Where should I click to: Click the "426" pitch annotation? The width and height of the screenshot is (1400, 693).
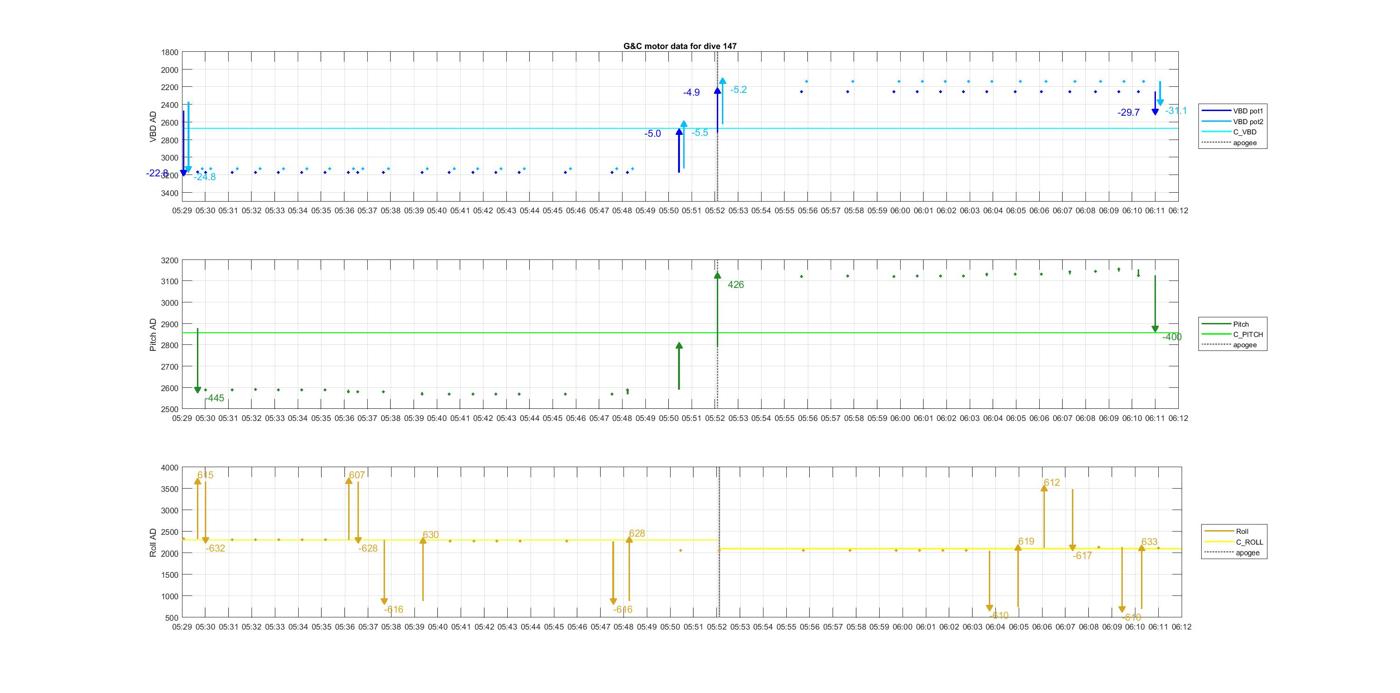pos(735,285)
